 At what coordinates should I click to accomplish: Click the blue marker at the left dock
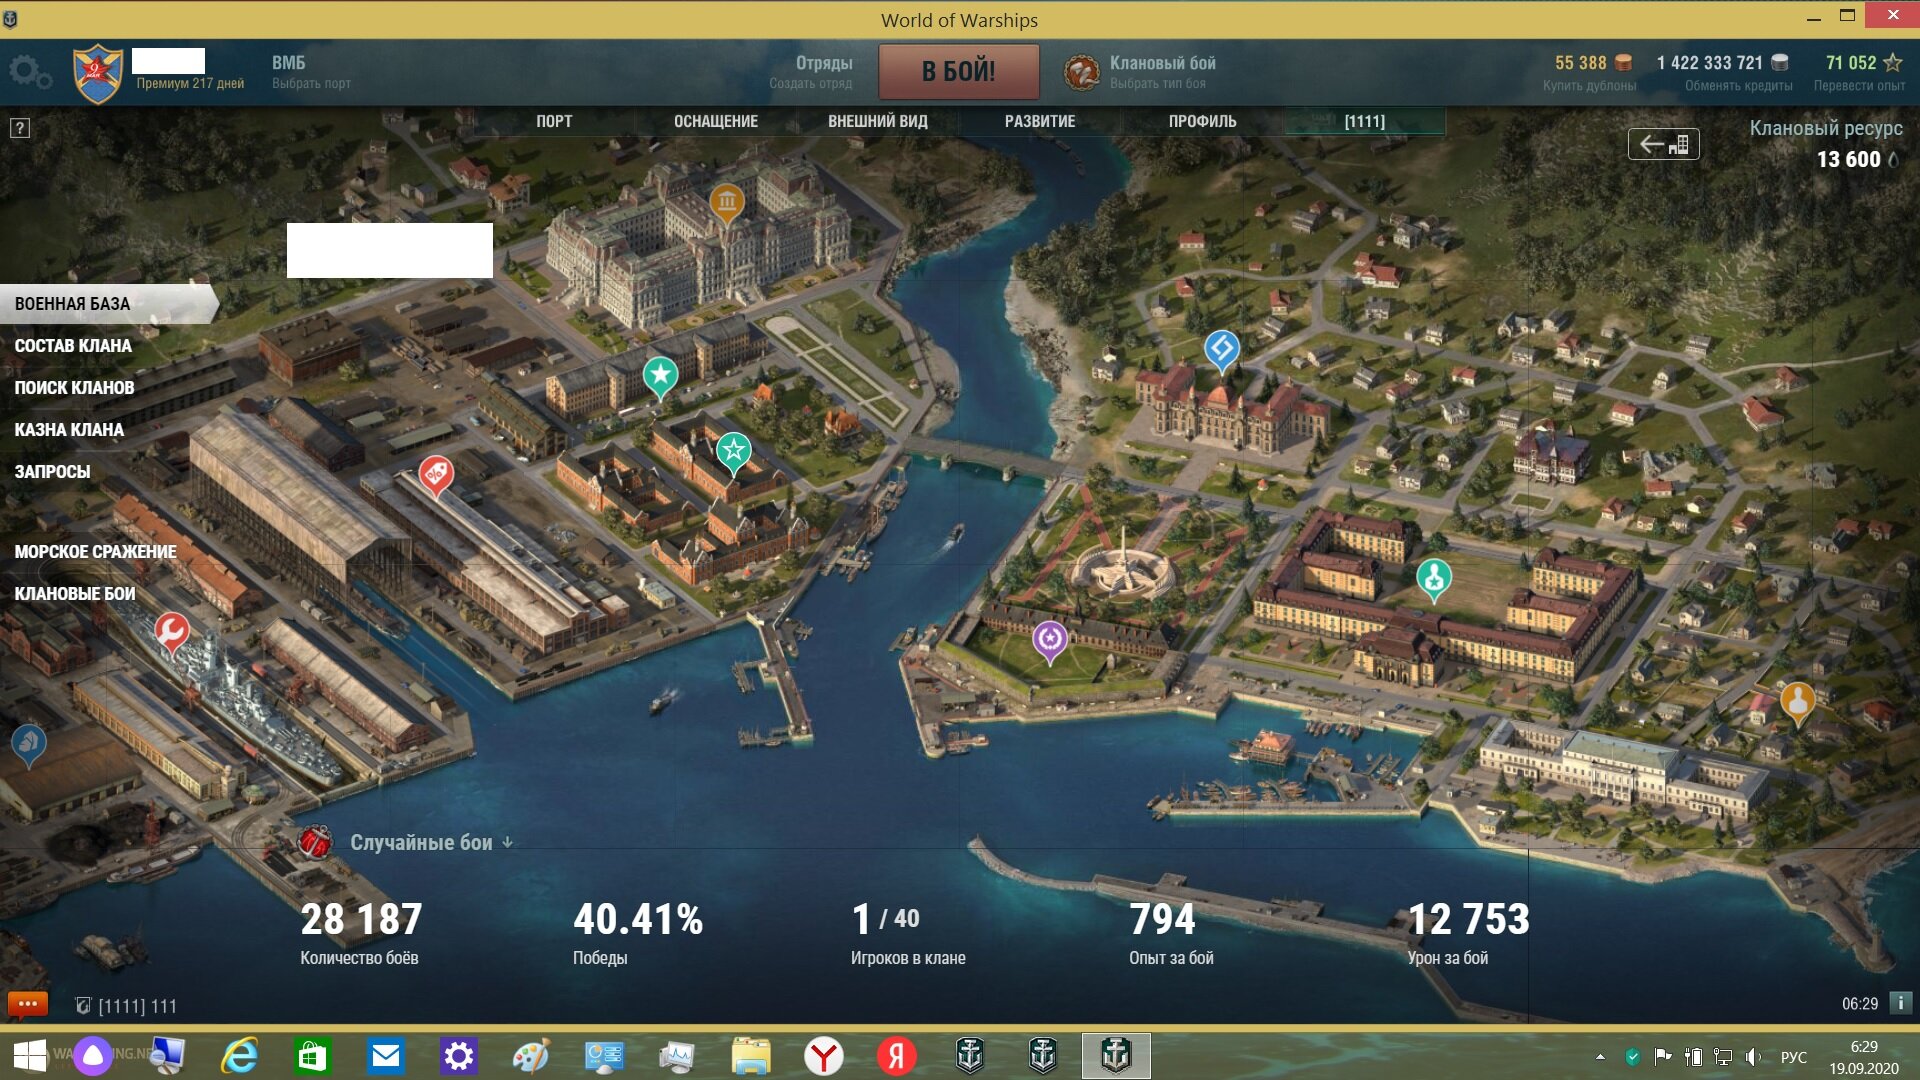coord(28,745)
